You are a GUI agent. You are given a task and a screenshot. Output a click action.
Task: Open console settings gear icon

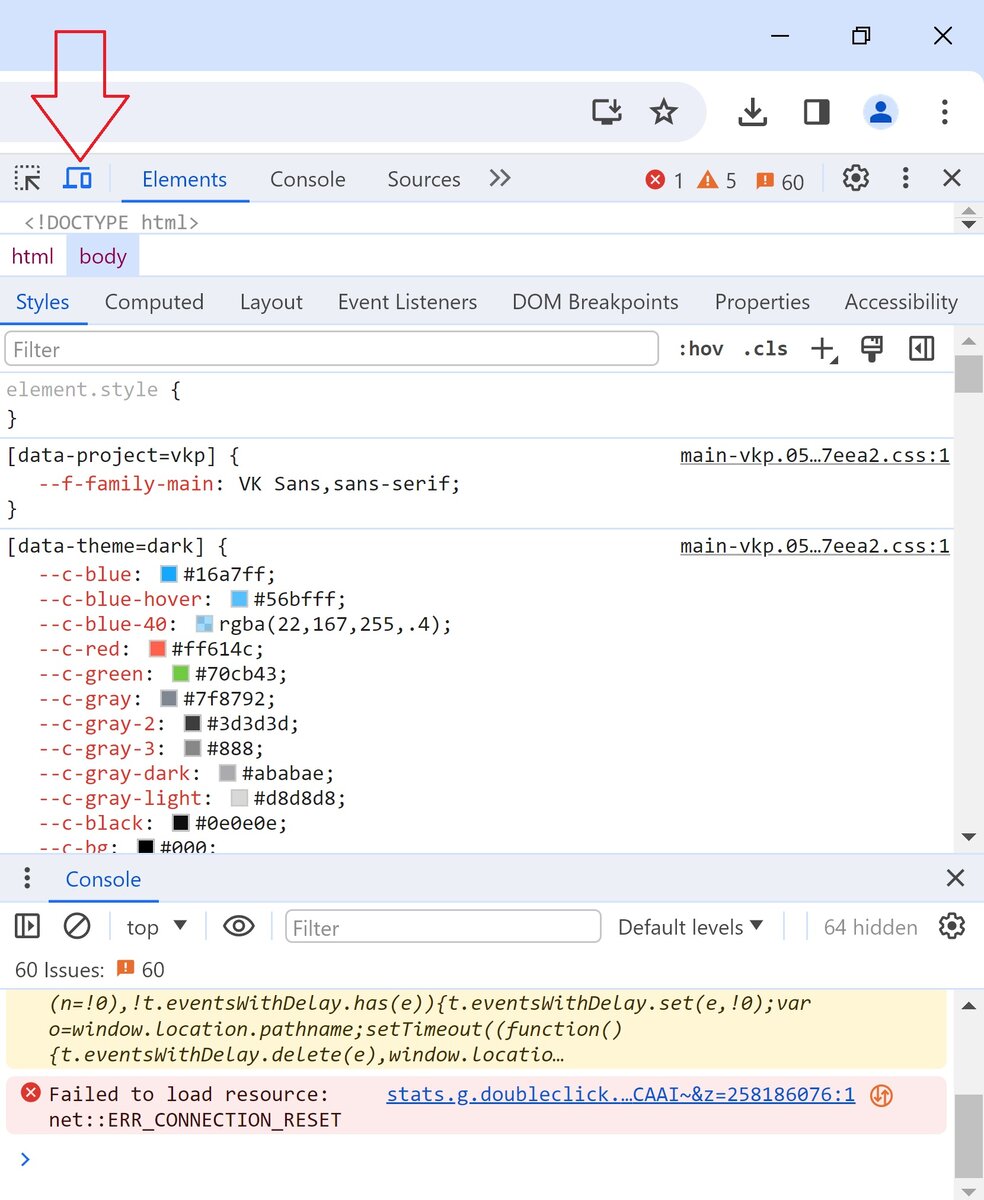click(x=952, y=926)
